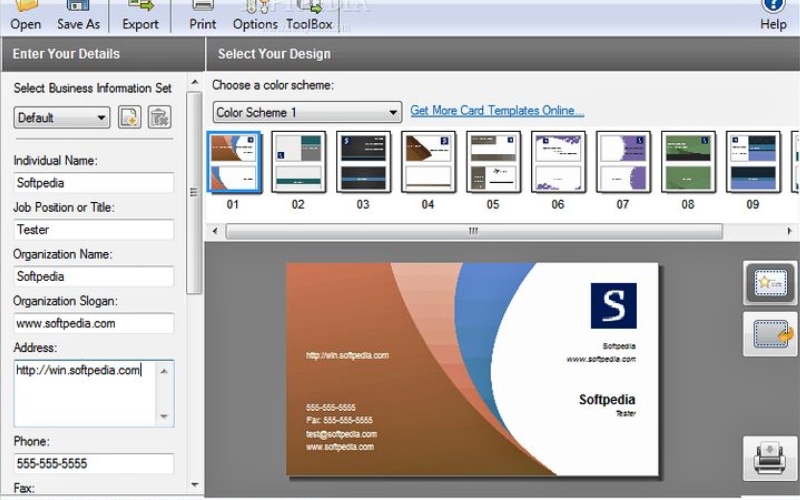Follow the Get More Card Templates Online link
The image size is (800, 500).
(x=497, y=110)
